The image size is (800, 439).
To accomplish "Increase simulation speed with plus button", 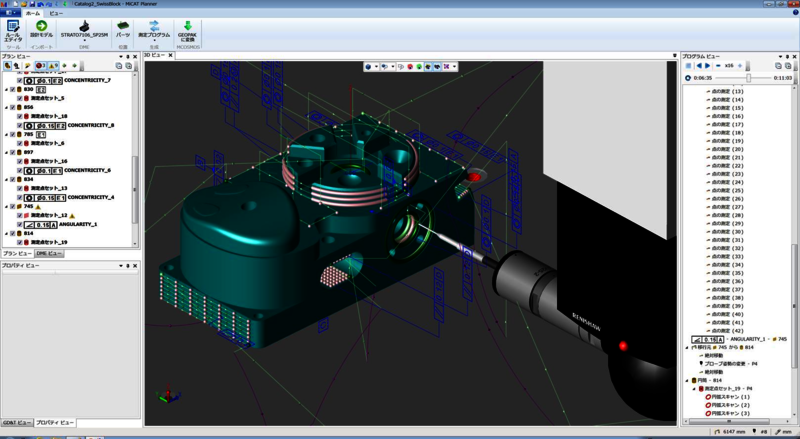I will [x=740, y=66].
